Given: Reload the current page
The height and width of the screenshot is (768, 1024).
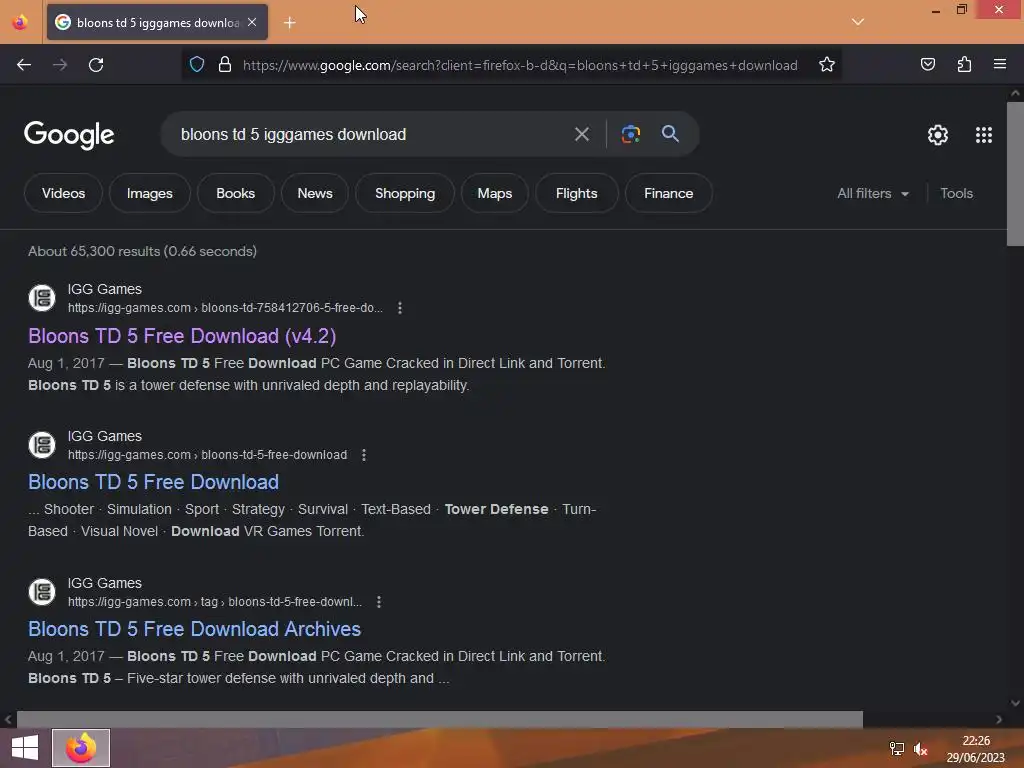Looking at the screenshot, I should 96,65.
